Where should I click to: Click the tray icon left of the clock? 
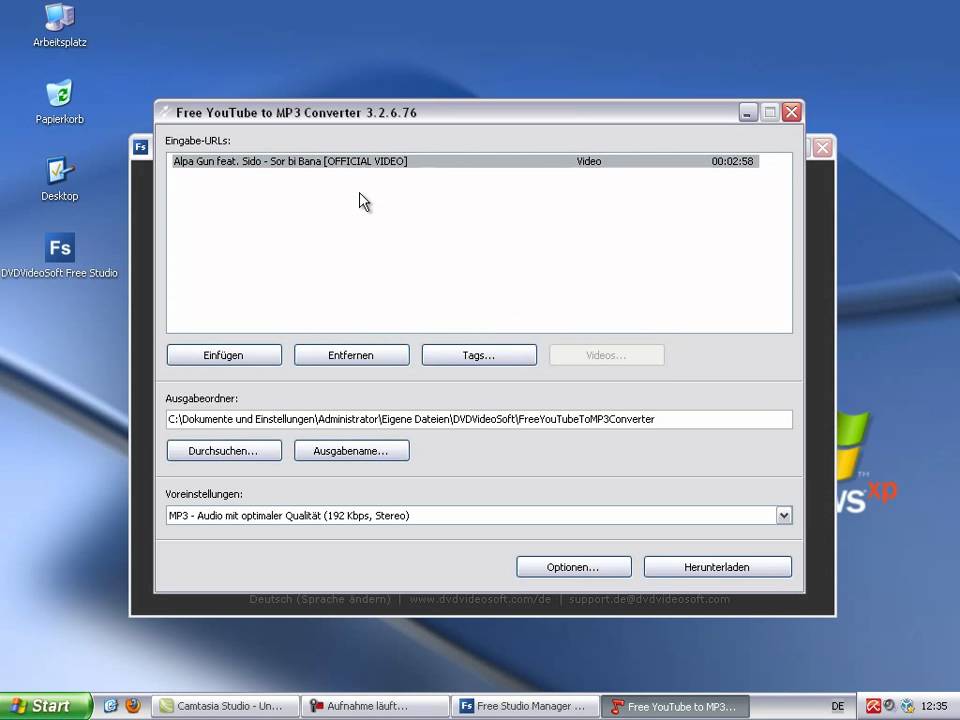908,706
